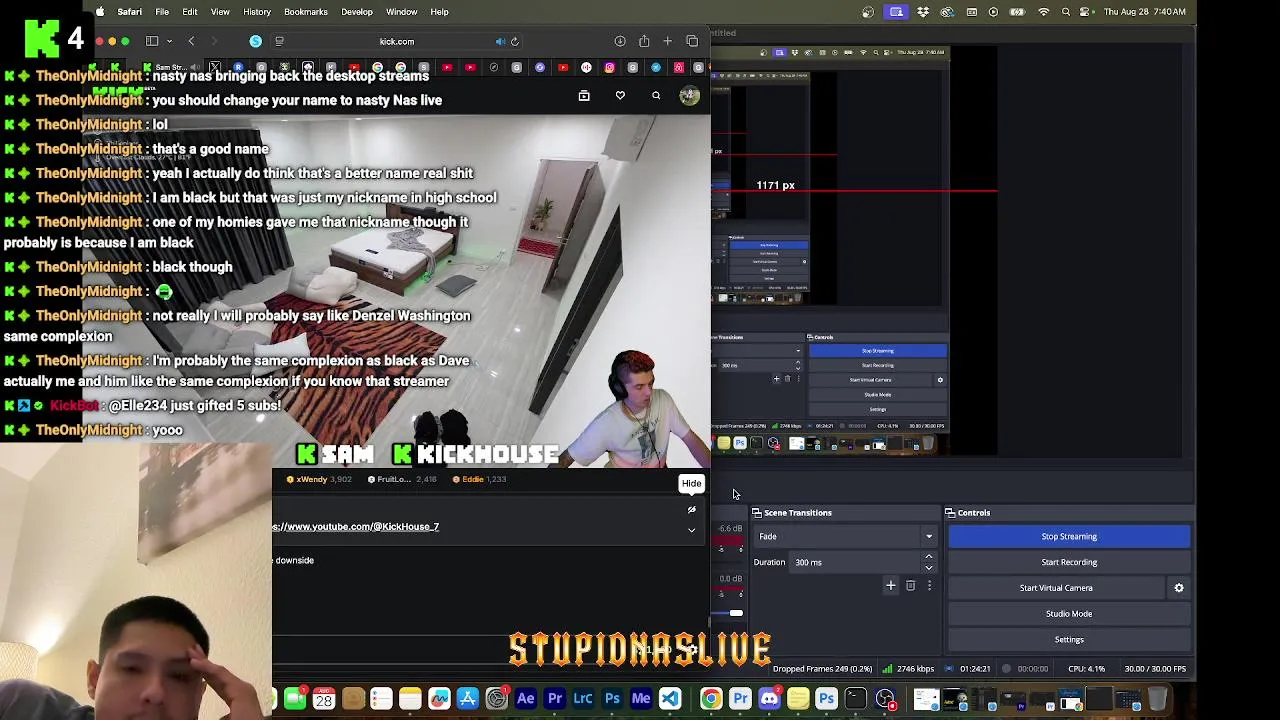Select the xWendy leaderboard entry

(x=319, y=479)
